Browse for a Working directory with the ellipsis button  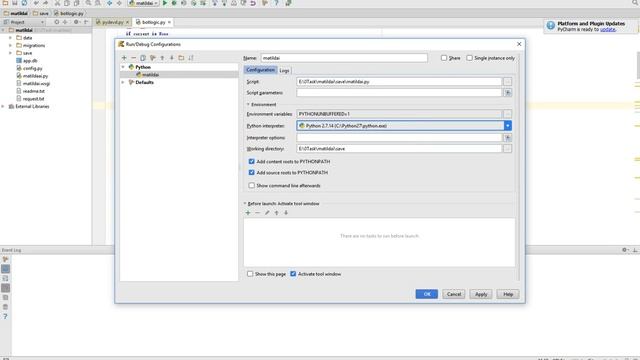point(507,149)
